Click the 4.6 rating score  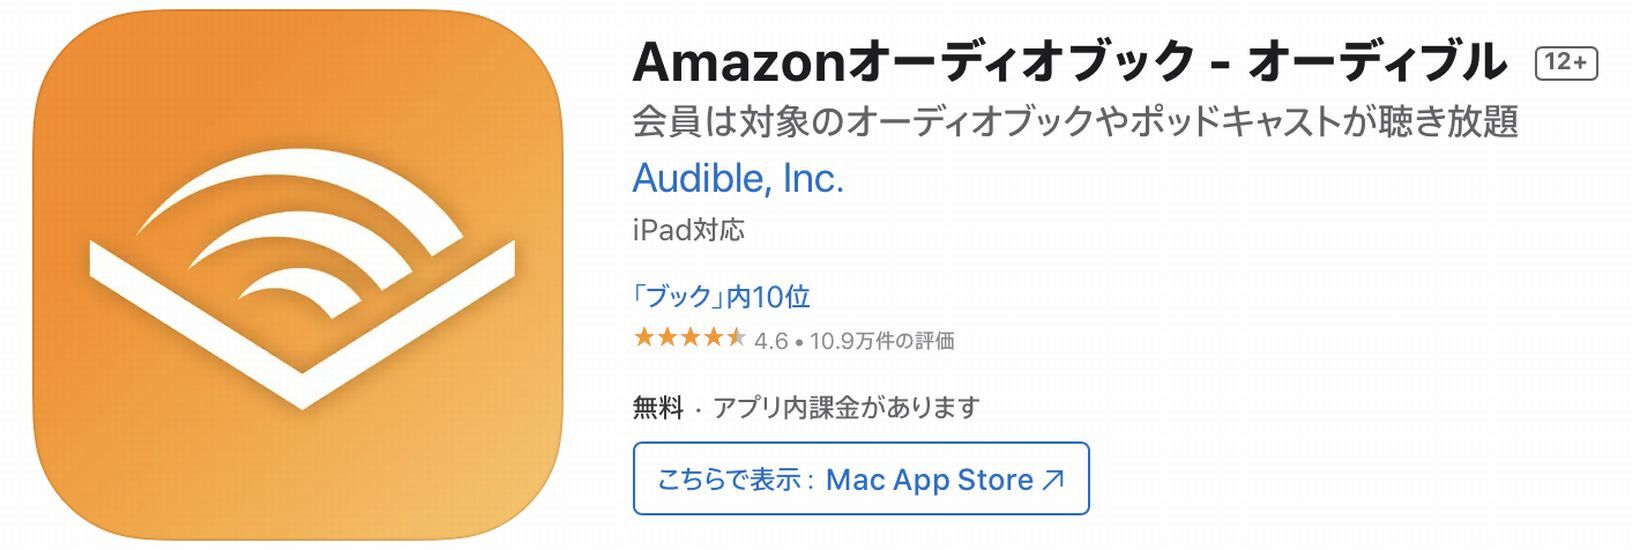click(x=771, y=341)
